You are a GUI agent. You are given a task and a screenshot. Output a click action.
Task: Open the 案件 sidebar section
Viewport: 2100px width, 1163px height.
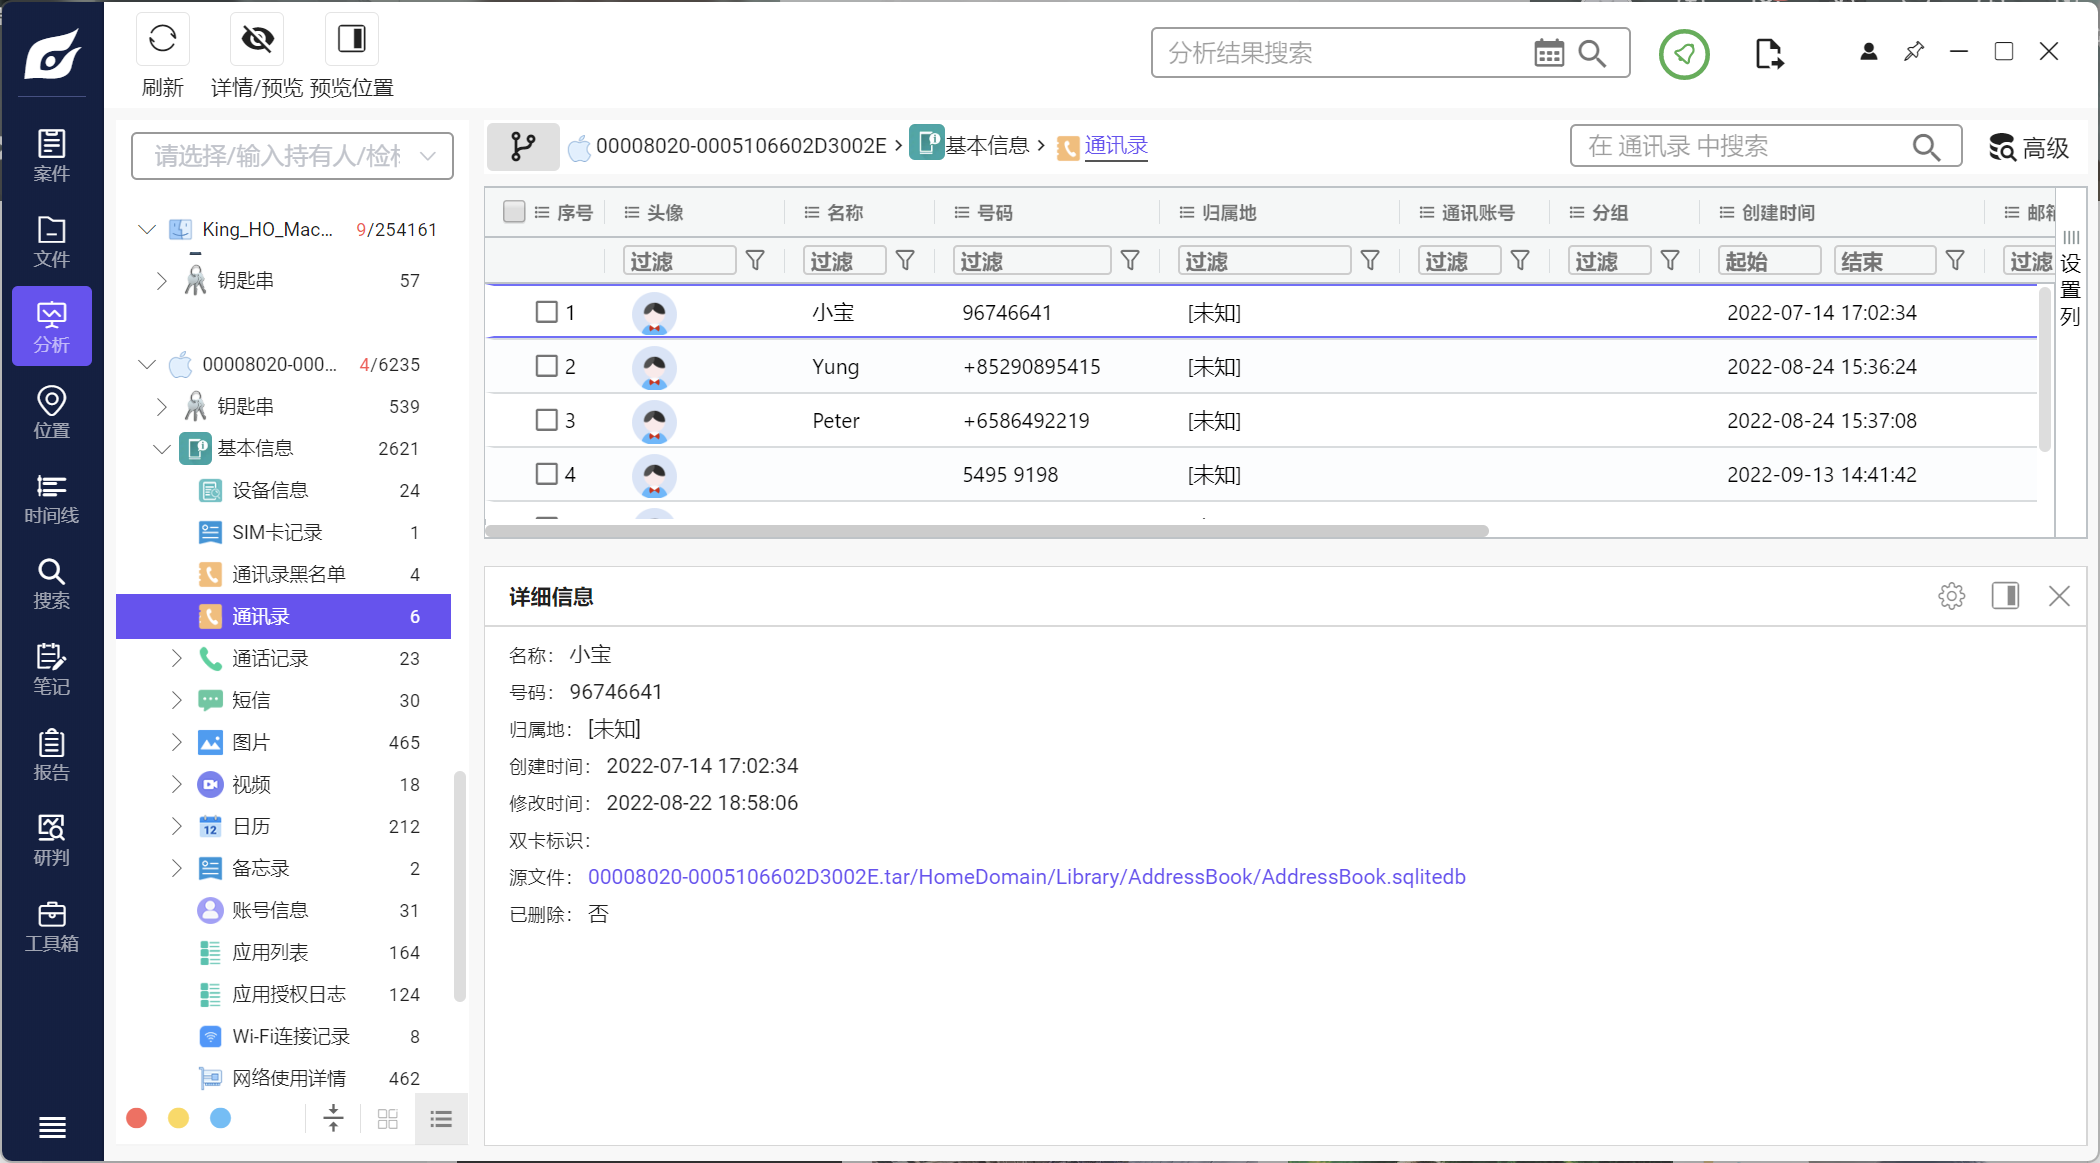click(x=52, y=156)
